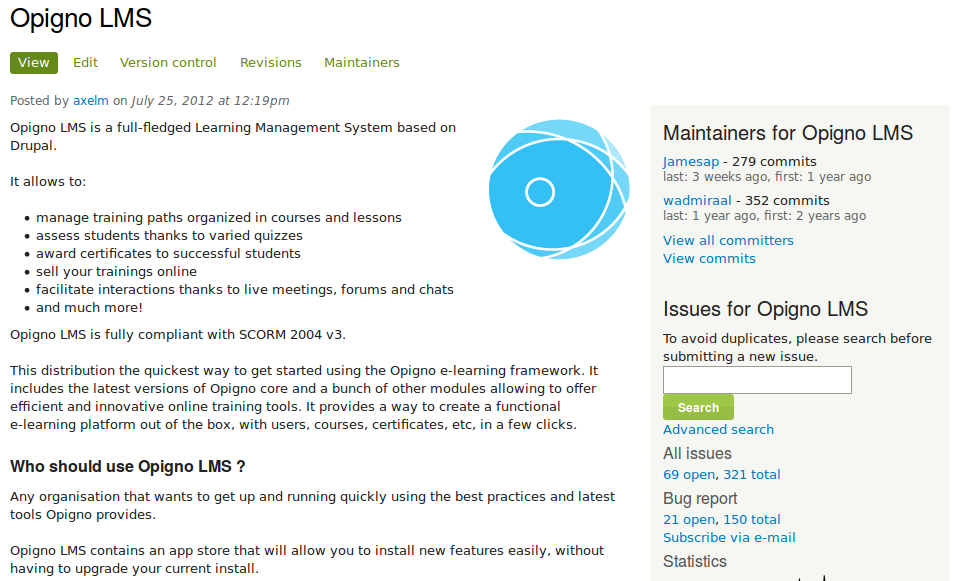The image size is (956, 581).
Task: Open maintainer James-ap's profile
Action: click(x=691, y=162)
